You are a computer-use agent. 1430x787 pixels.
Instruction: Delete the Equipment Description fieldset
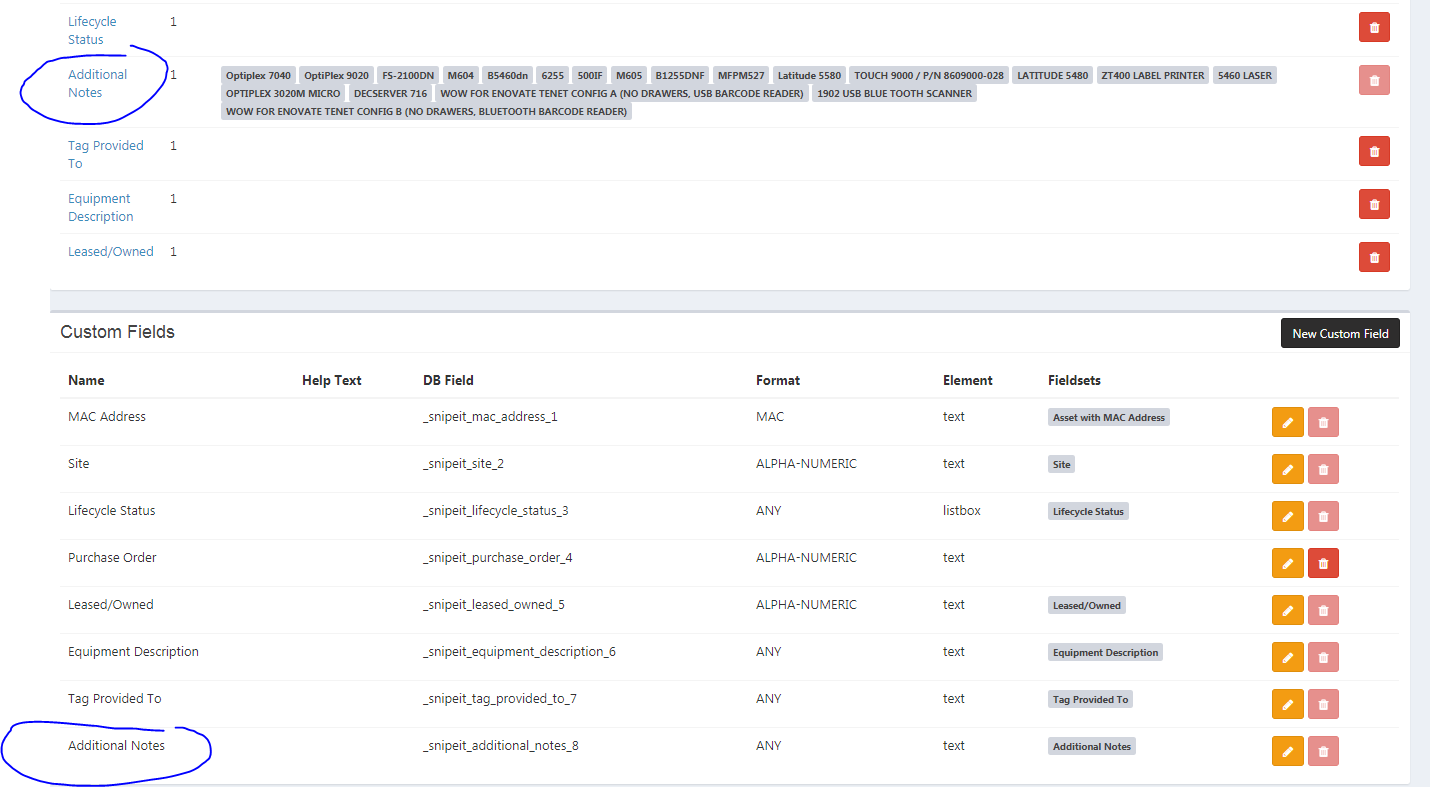[x=1374, y=204]
